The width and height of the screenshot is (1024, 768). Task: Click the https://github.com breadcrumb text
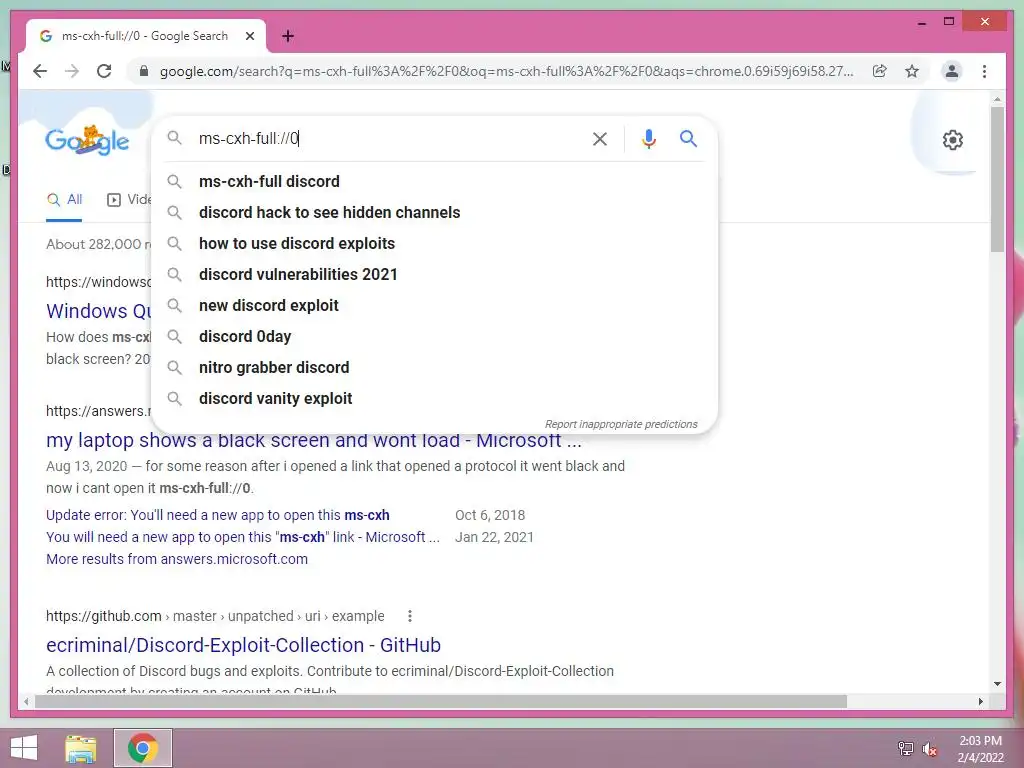click(x=103, y=616)
